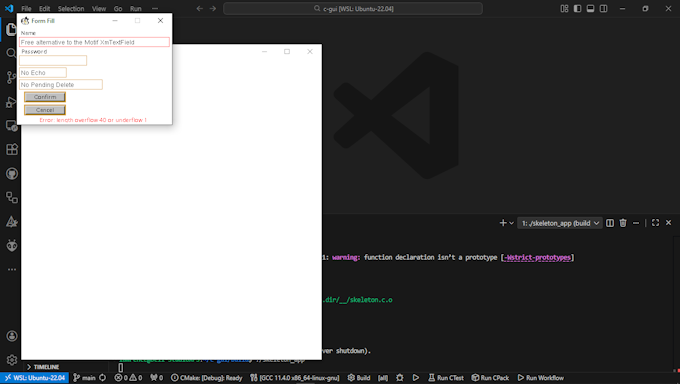This screenshot has height=384, width=680.
Task: Click the Name text field in Form Fill
Action: click(94, 42)
